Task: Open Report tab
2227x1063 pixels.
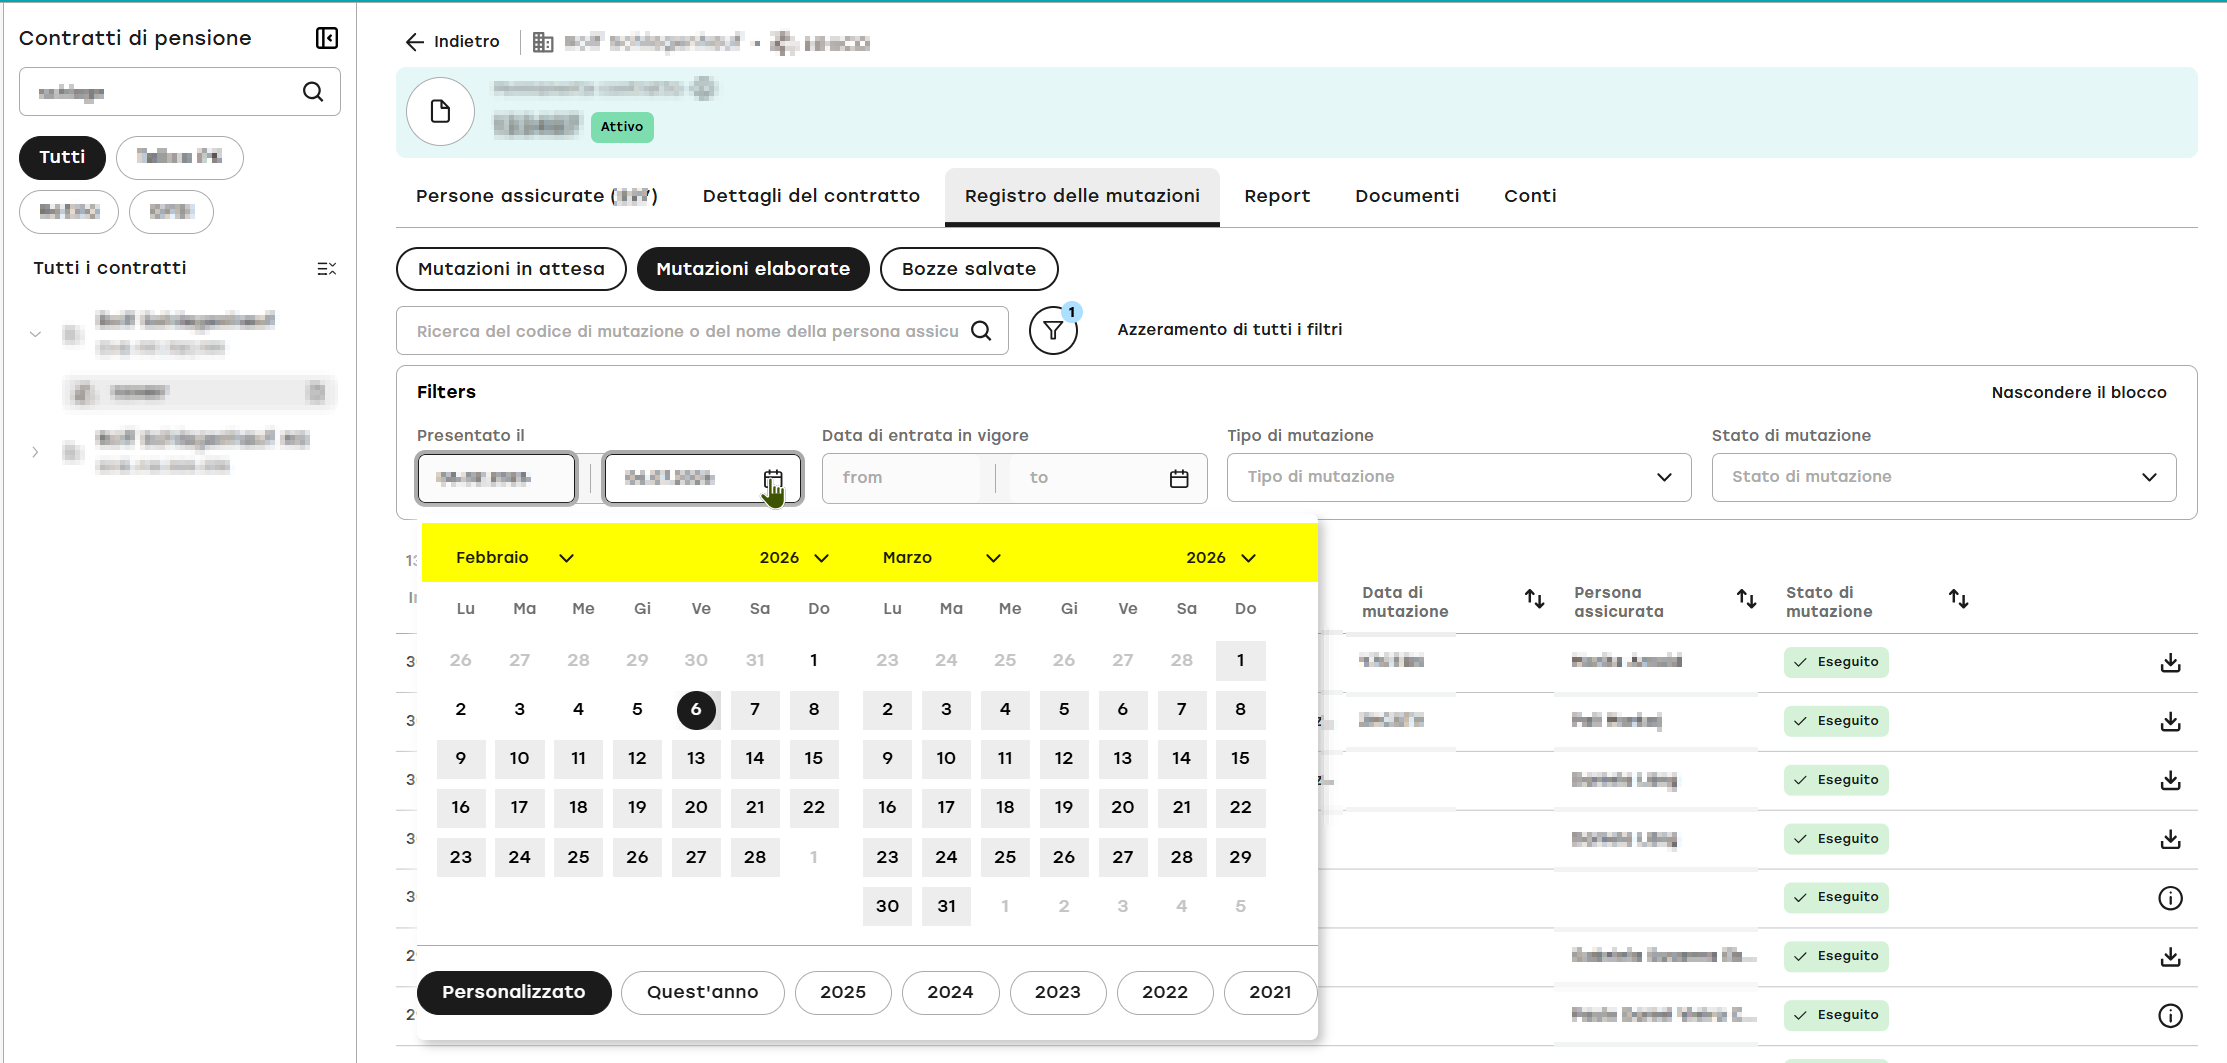Action: click(x=1277, y=196)
